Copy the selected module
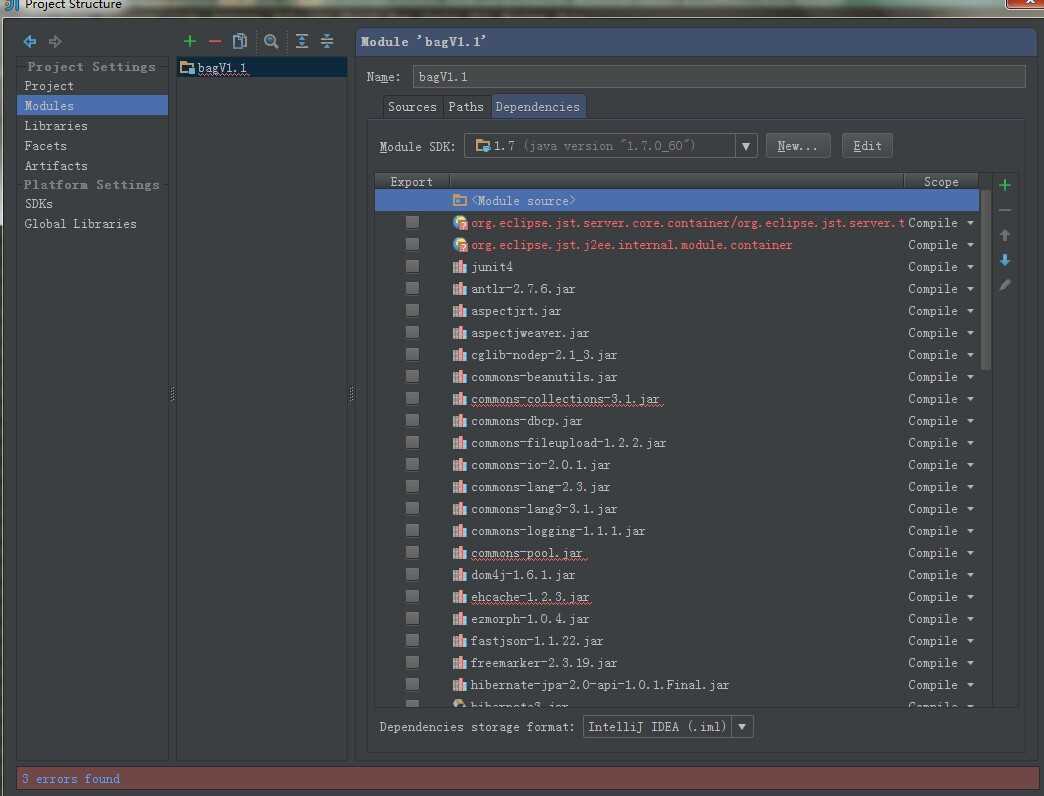Image resolution: width=1044 pixels, height=796 pixels. point(240,41)
